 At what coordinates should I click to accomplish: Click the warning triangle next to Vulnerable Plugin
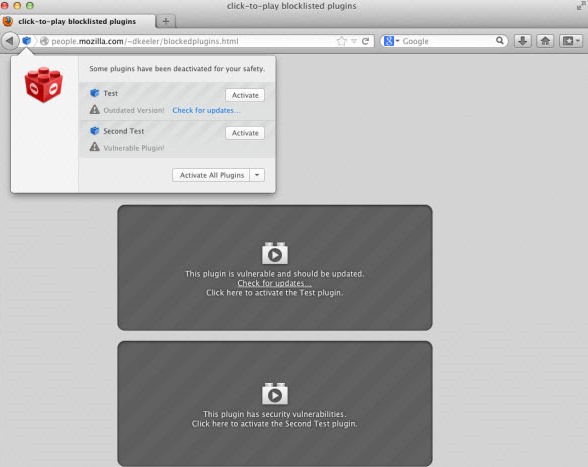tap(94, 147)
